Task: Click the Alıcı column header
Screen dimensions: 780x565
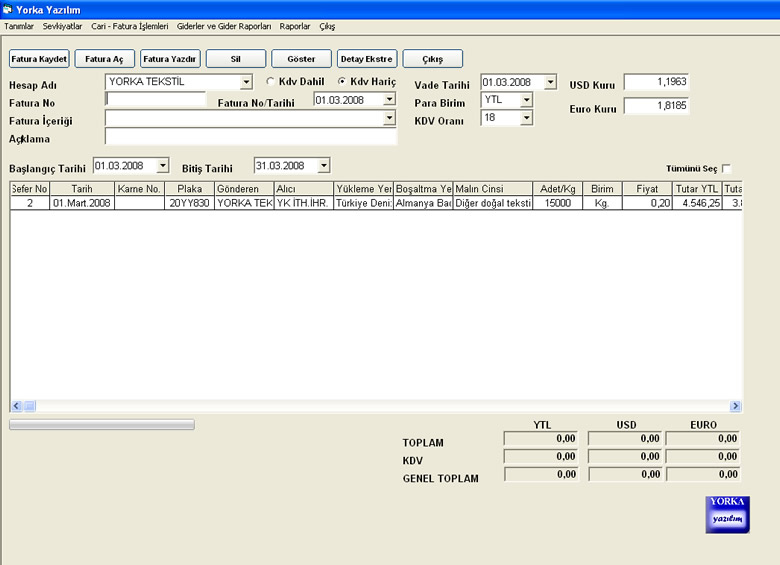Action: 304,189
